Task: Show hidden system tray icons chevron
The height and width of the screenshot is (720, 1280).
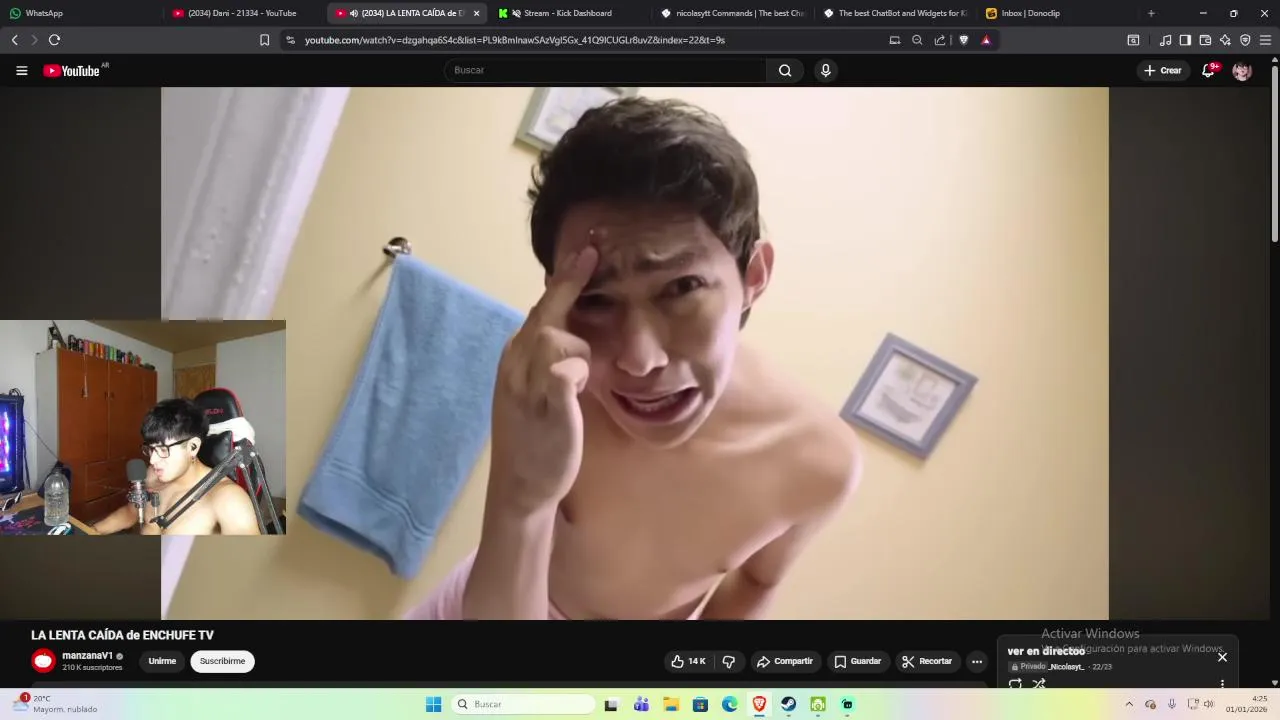Action: pyautogui.click(x=1129, y=704)
